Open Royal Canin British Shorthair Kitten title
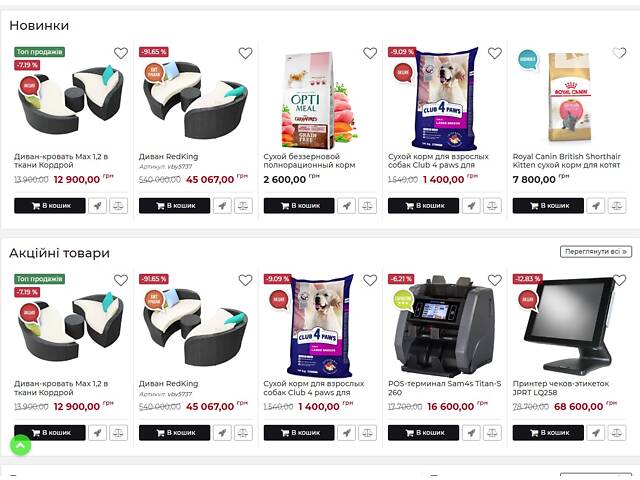Viewport: 640px width, 480px height. click(x=567, y=161)
